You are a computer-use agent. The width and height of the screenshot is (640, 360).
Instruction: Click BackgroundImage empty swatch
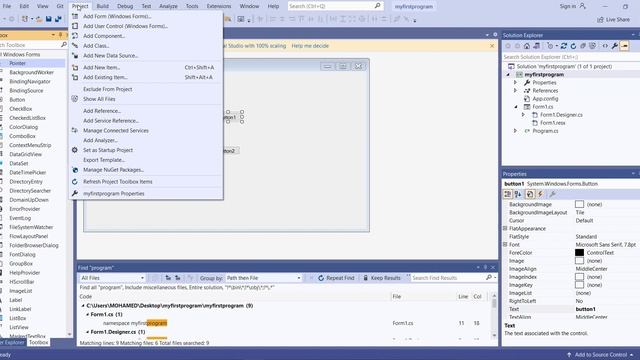[x=579, y=204]
